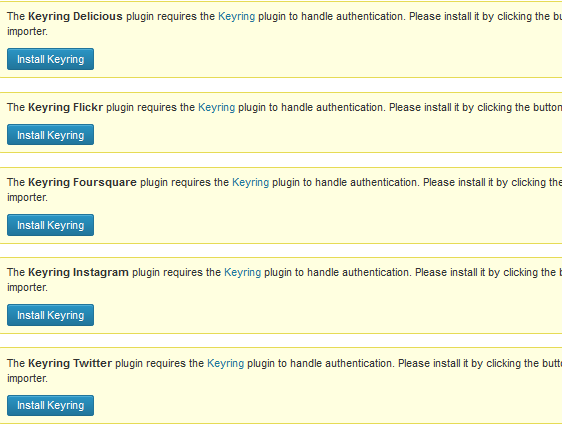Viewport: 562px width, 424px height.
Task: Click Install Keyring under Keyring Flickr notice
Action: pyautogui.click(x=51, y=135)
